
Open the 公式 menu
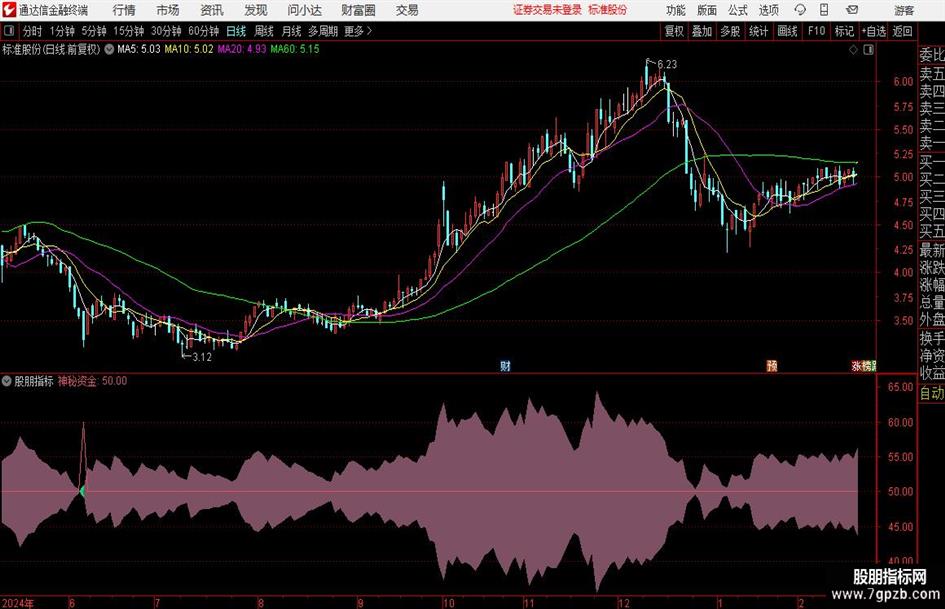(x=738, y=10)
